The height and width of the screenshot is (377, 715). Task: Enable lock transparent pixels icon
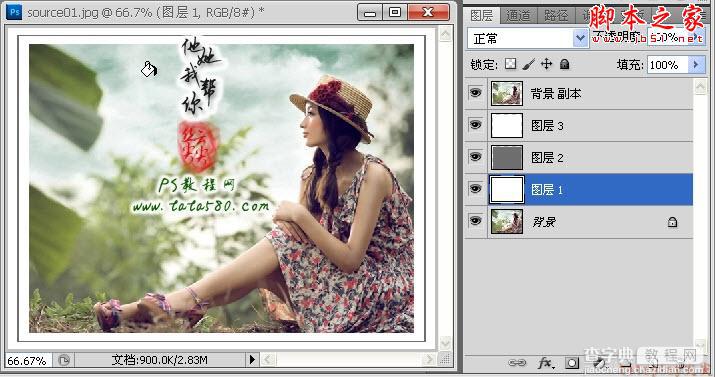click(511, 64)
